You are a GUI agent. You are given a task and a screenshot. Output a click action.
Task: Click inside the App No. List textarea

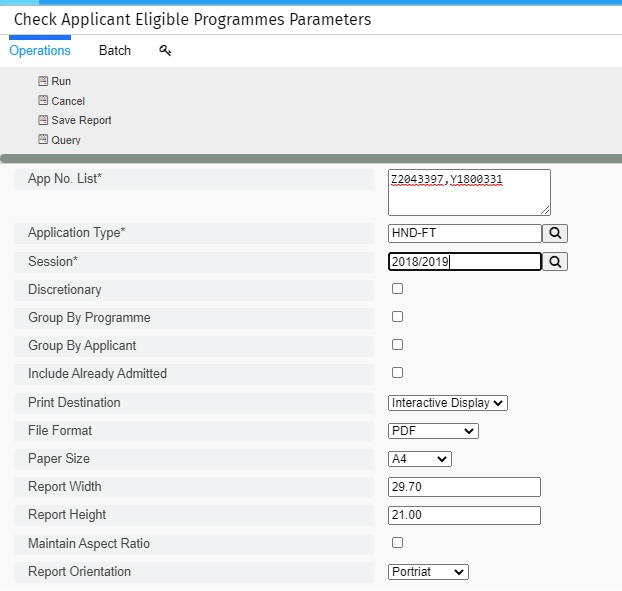(469, 193)
